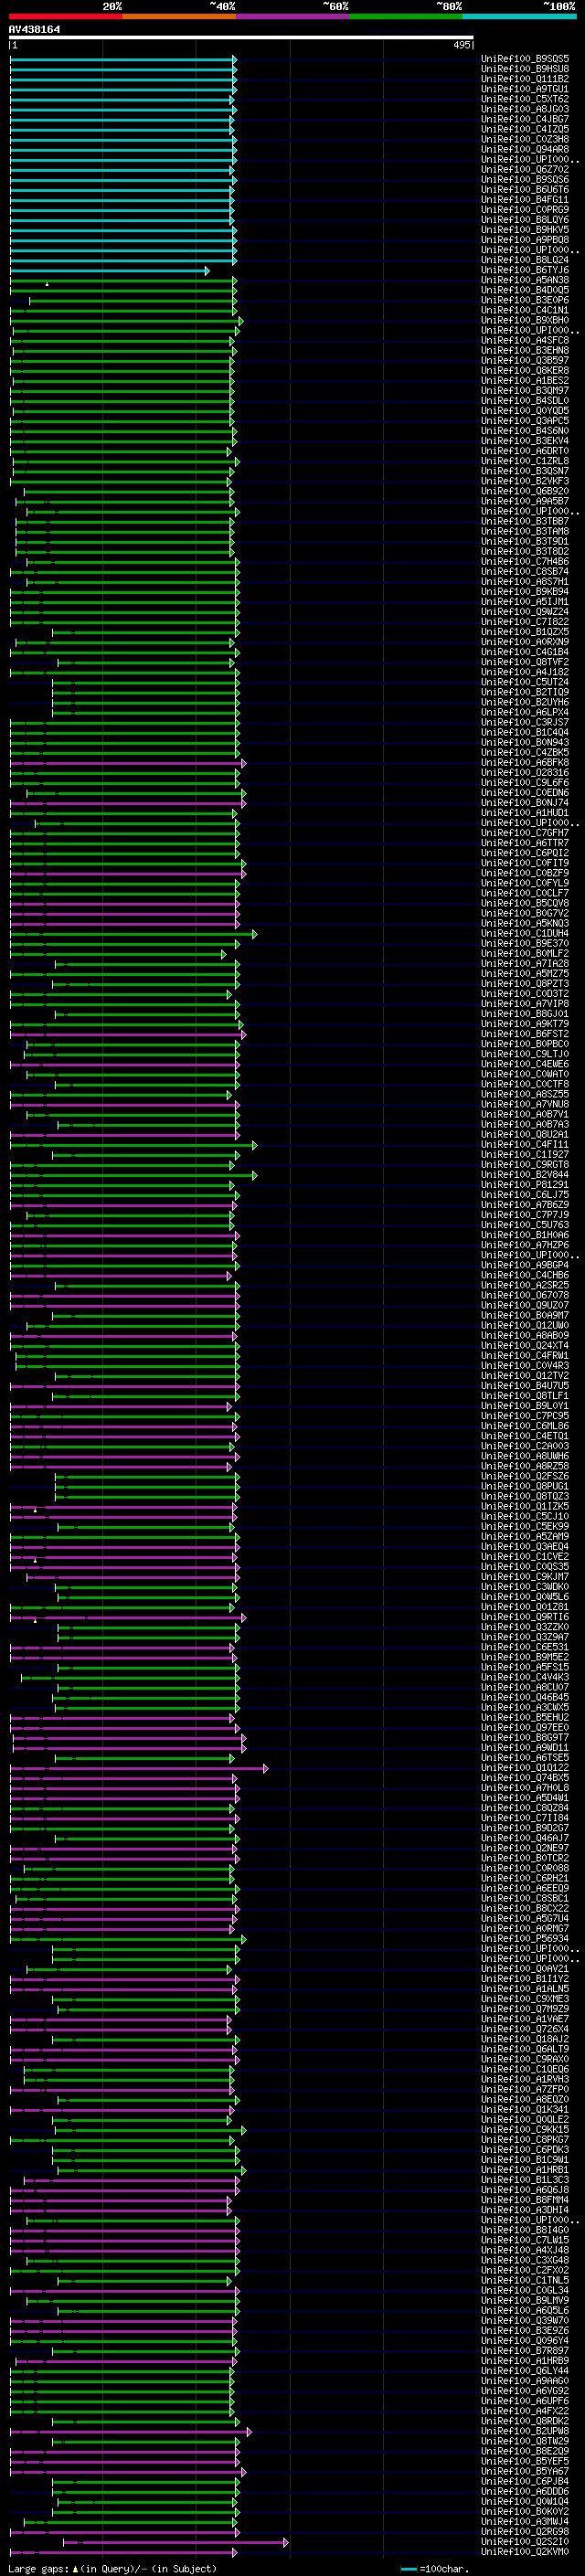Select hit label UniRef100_C4EWE6
Screen dimensions: 585x2576
[525, 1064]
